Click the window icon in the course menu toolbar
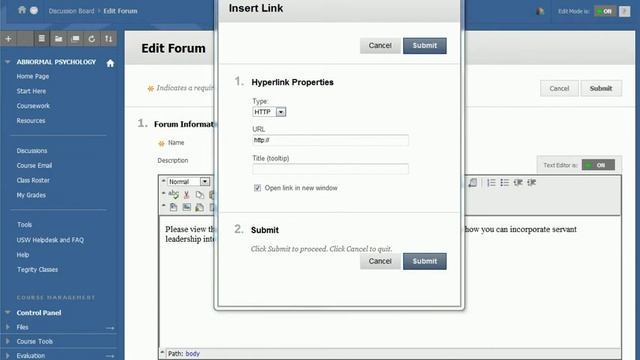Screen dimensions: 640x360 pos(75,39)
